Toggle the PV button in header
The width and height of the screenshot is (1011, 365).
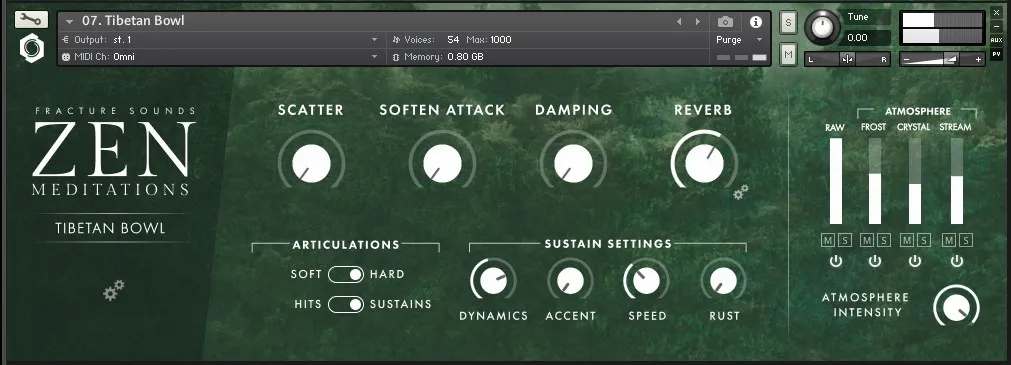pyautogui.click(x=996, y=54)
